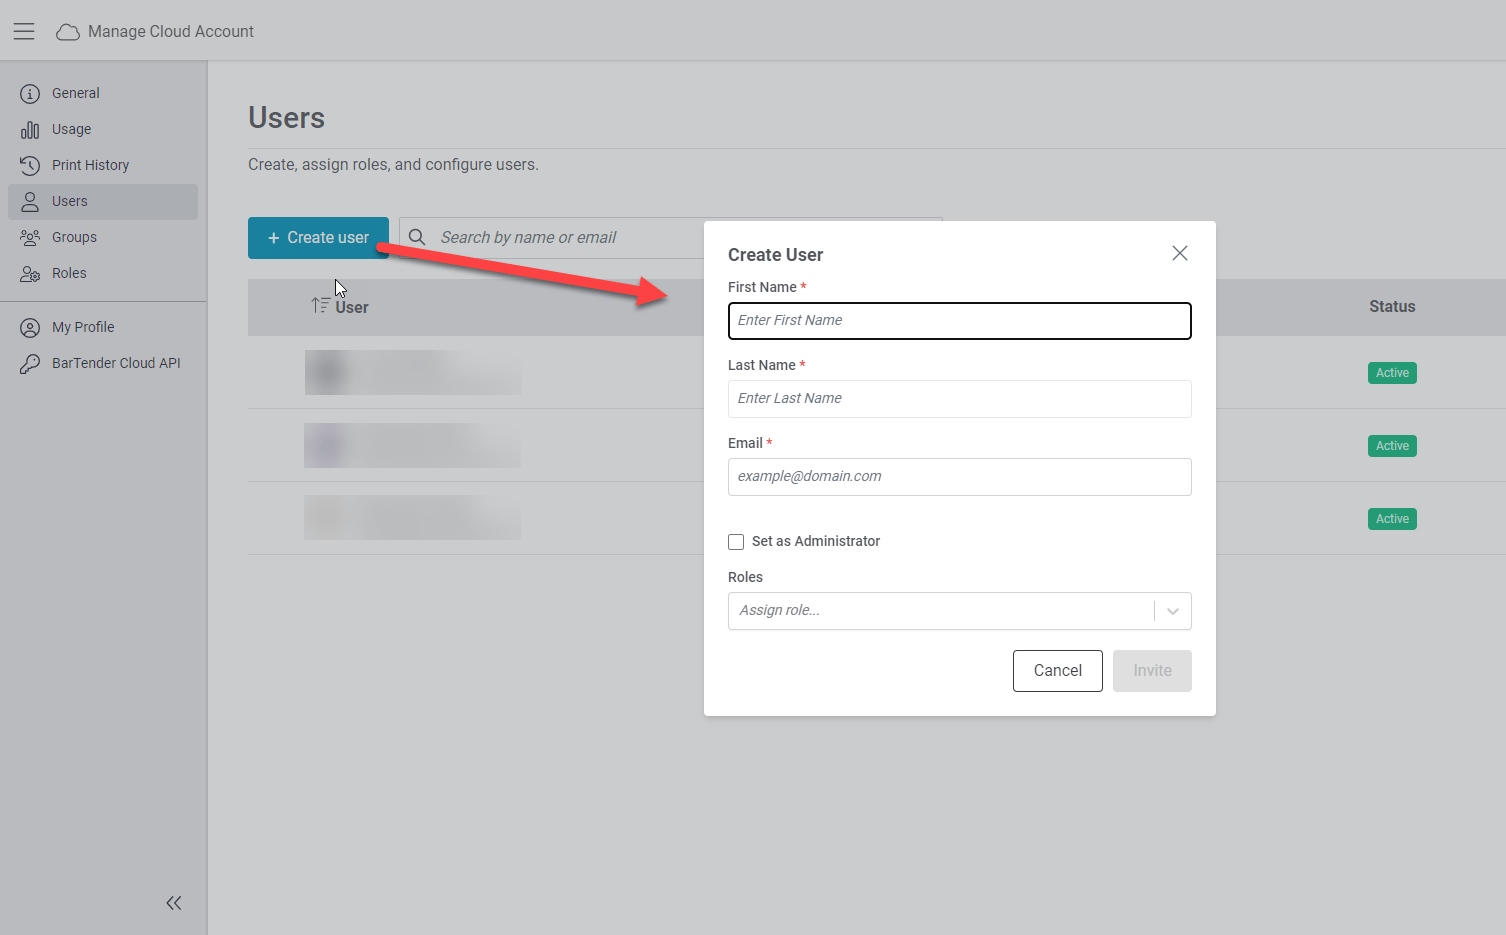1506x935 pixels.
Task: Click the Email input field
Action: [x=960, y=477]
